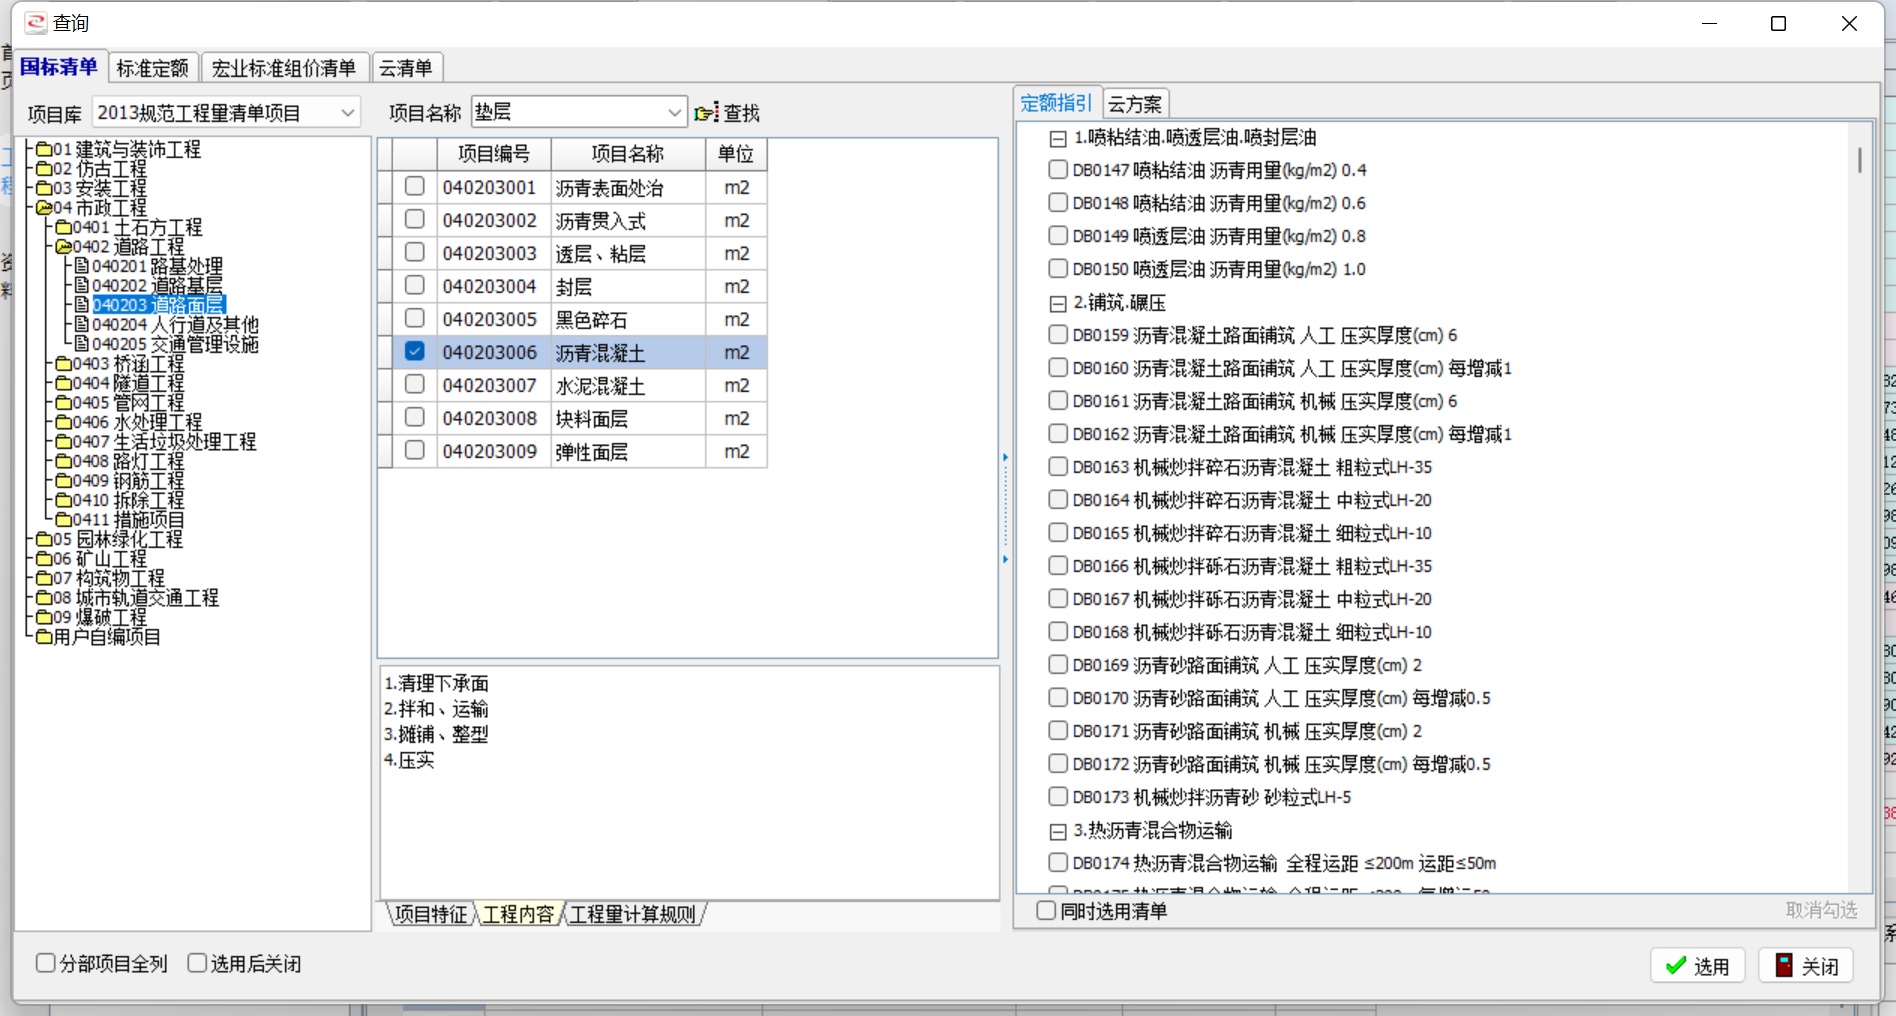This screenshot has height=1016, width=1896.
Task: Click the quota list vertical scrollbar thumb
Action: click(x=1860, y=160)
